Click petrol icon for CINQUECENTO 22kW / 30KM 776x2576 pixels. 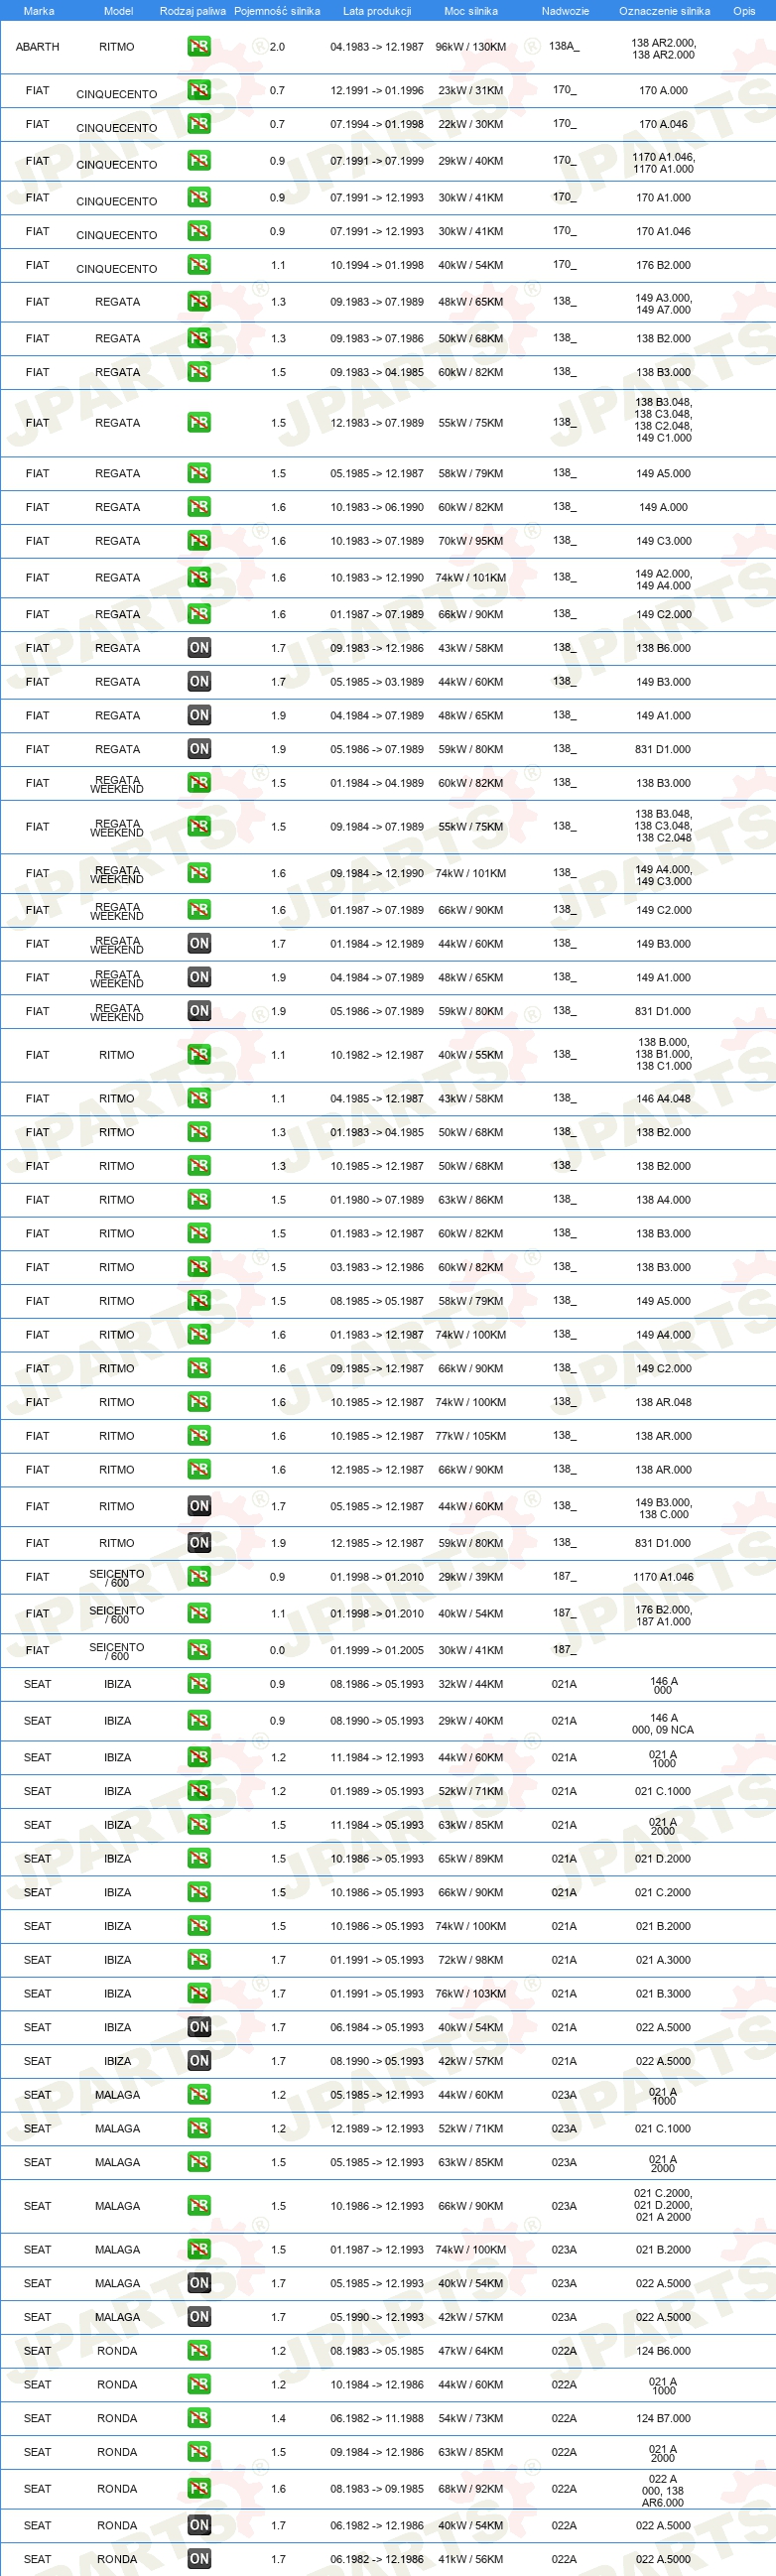tap(199, 124)
